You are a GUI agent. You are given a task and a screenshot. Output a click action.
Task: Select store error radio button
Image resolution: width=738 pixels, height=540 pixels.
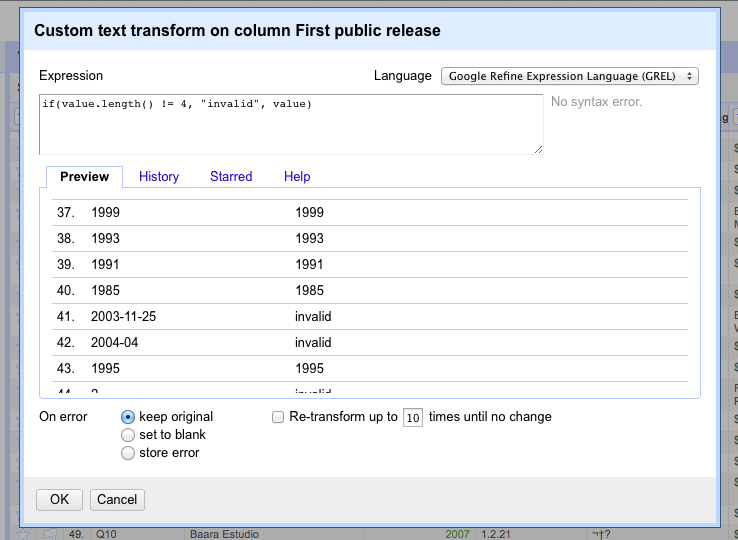(128, 453)
